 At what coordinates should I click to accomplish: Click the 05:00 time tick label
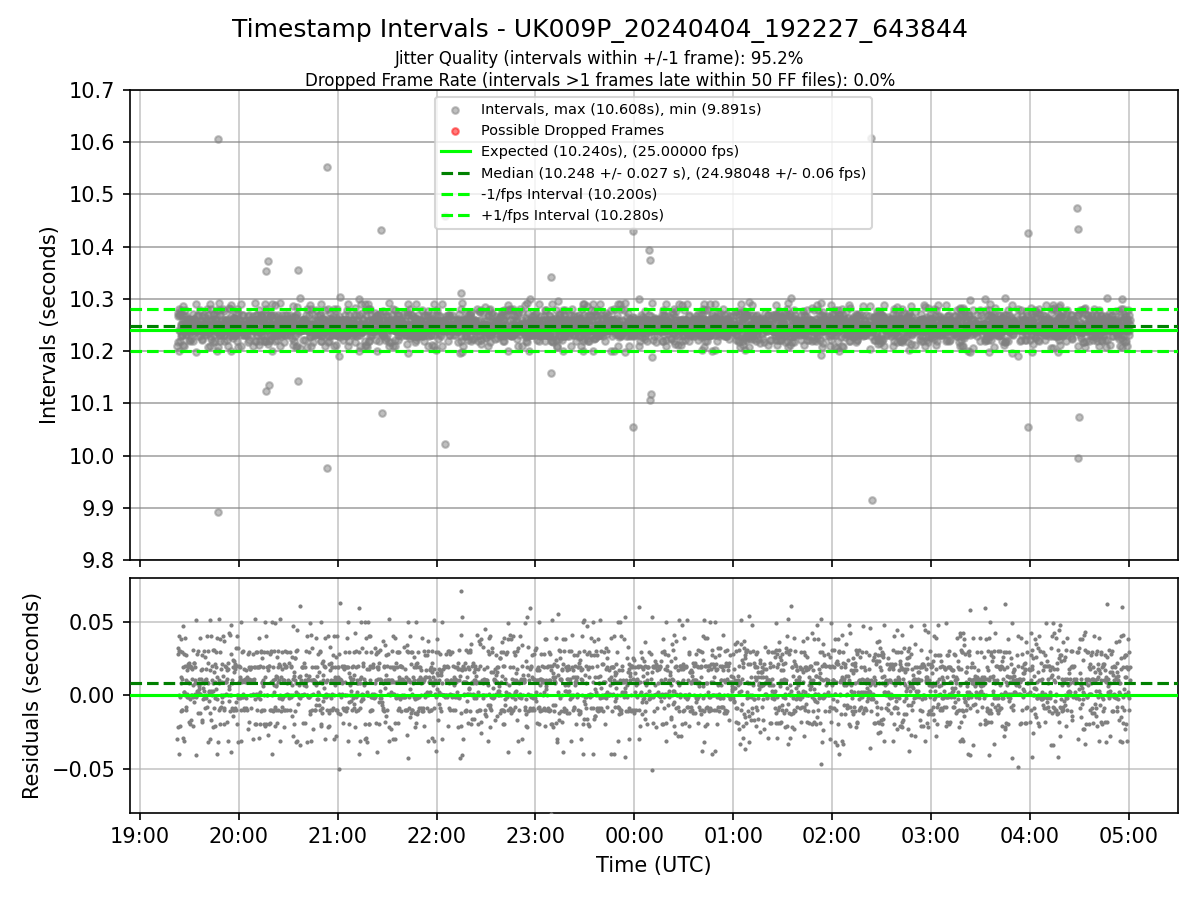click(1129, 834)
